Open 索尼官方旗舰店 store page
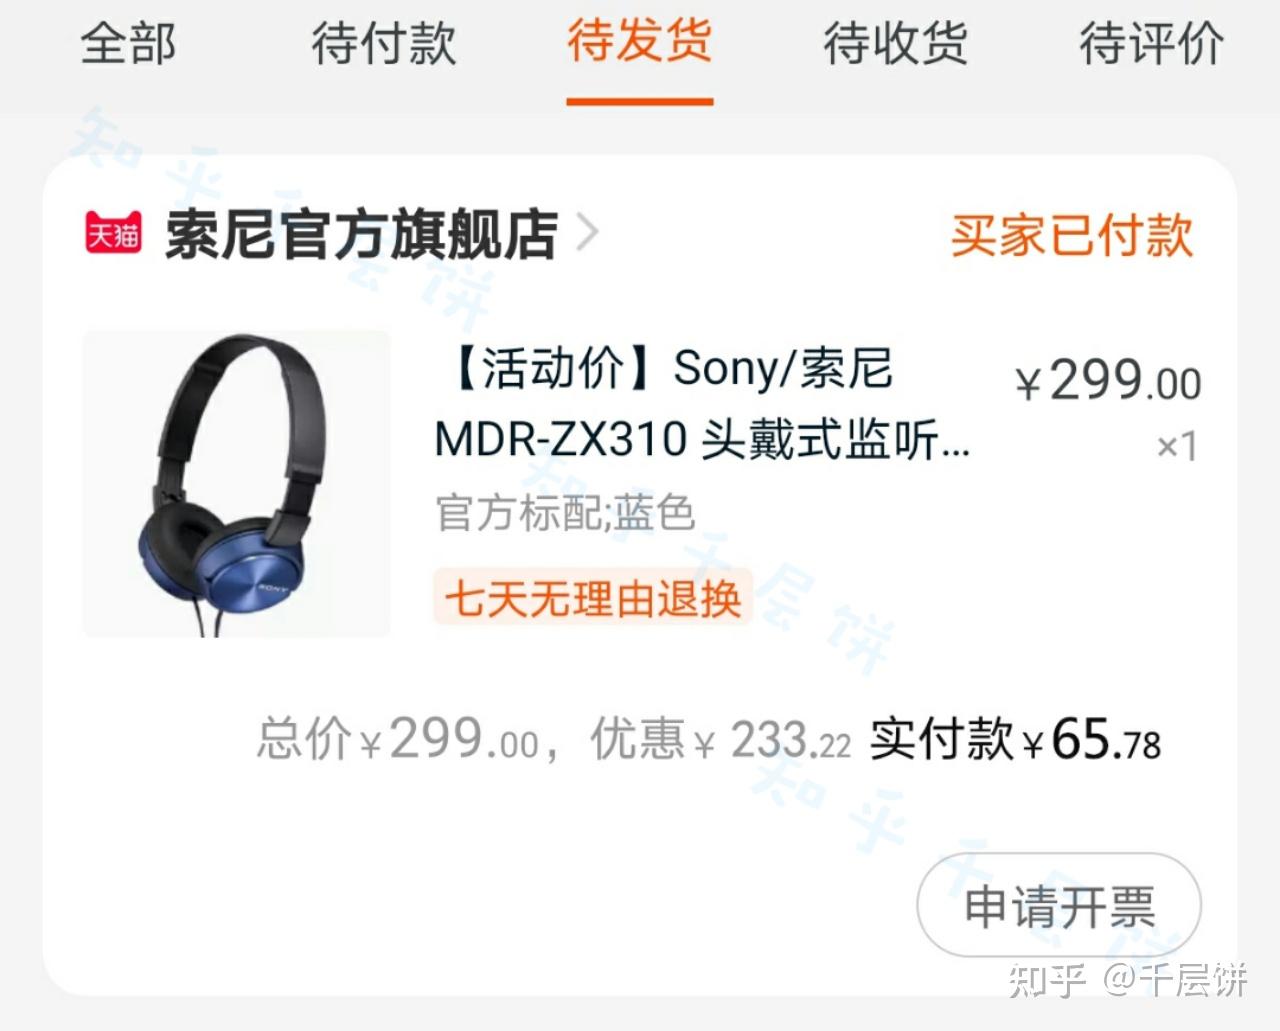Viewport: 1280px width, 1031px height. pyautogui.click(x=361, y=234)
